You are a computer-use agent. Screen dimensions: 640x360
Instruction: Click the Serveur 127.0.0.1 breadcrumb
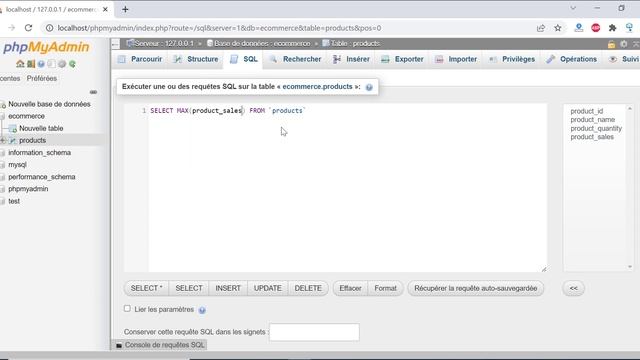point(160,44)
